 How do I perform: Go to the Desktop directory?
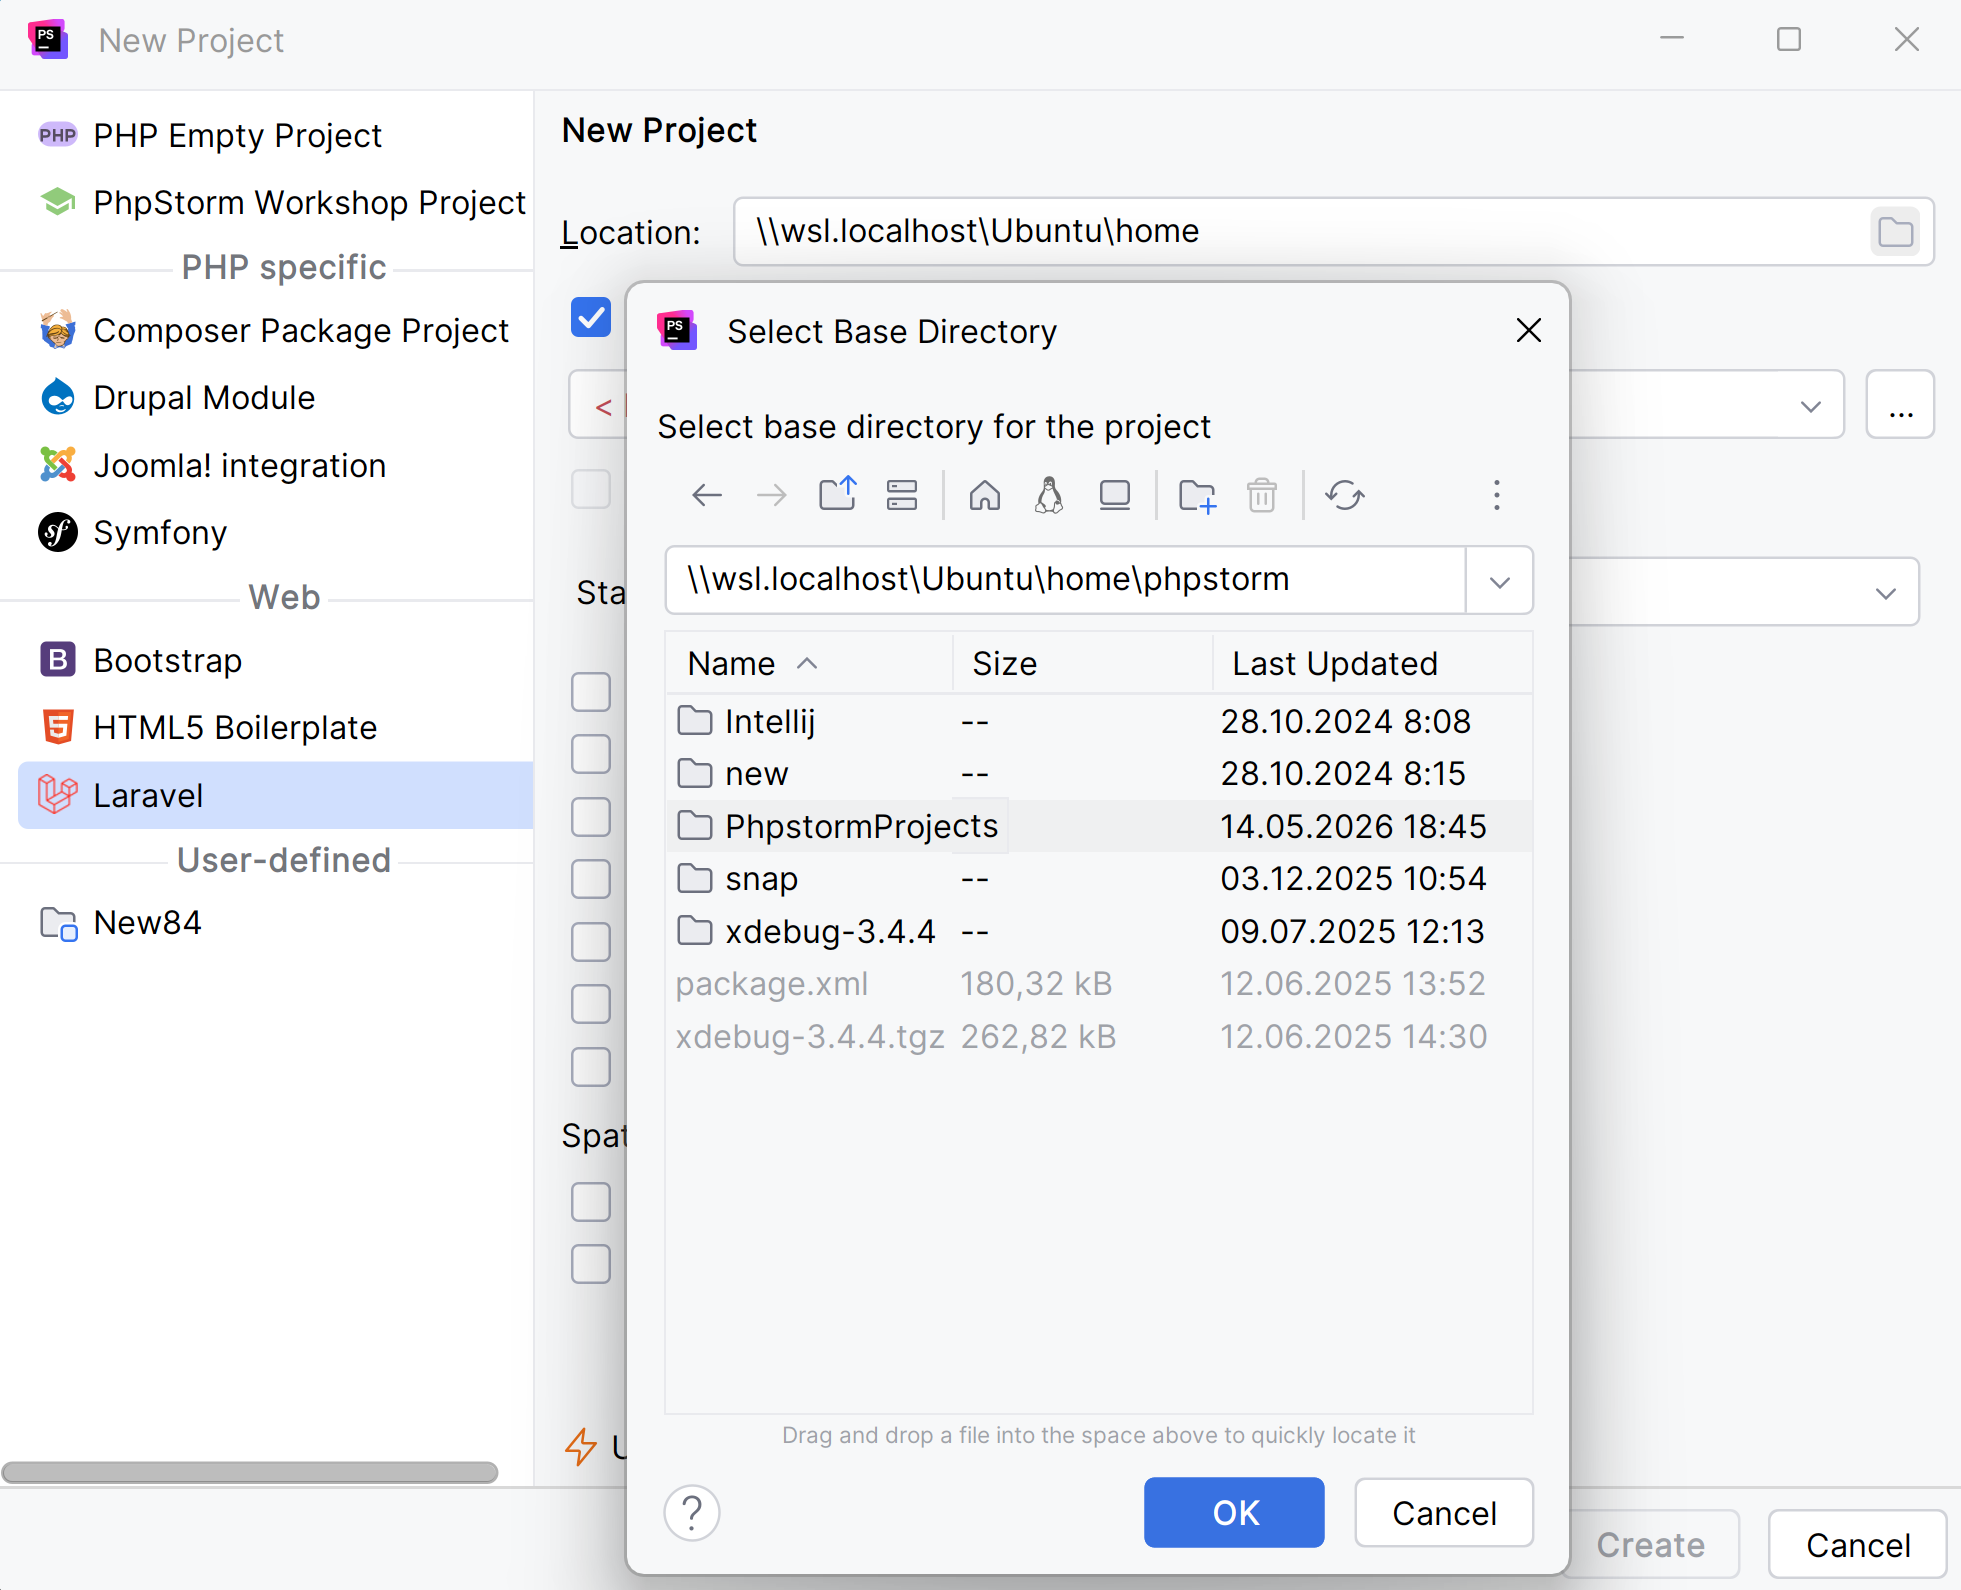pyautogui.click(x=1115, y=495)
